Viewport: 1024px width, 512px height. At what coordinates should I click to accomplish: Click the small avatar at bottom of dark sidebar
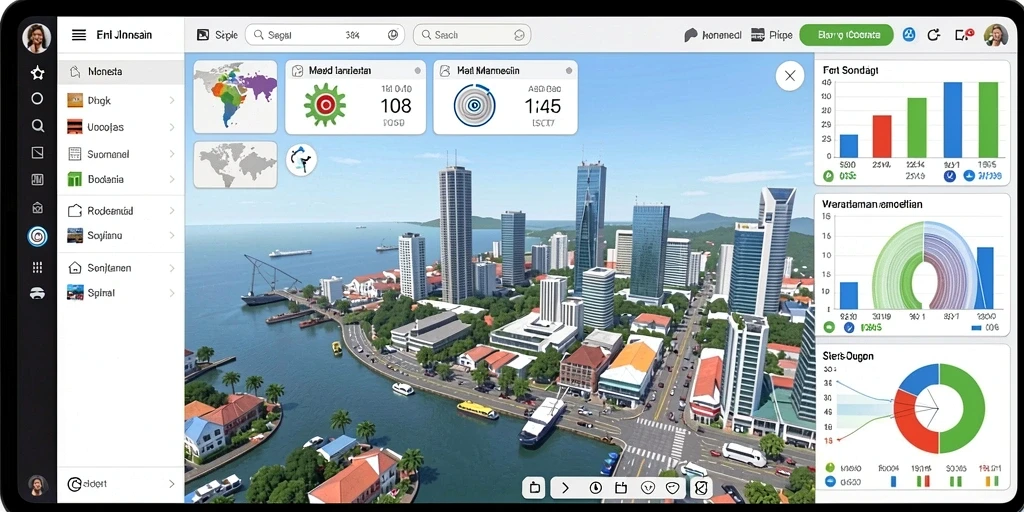37,485
